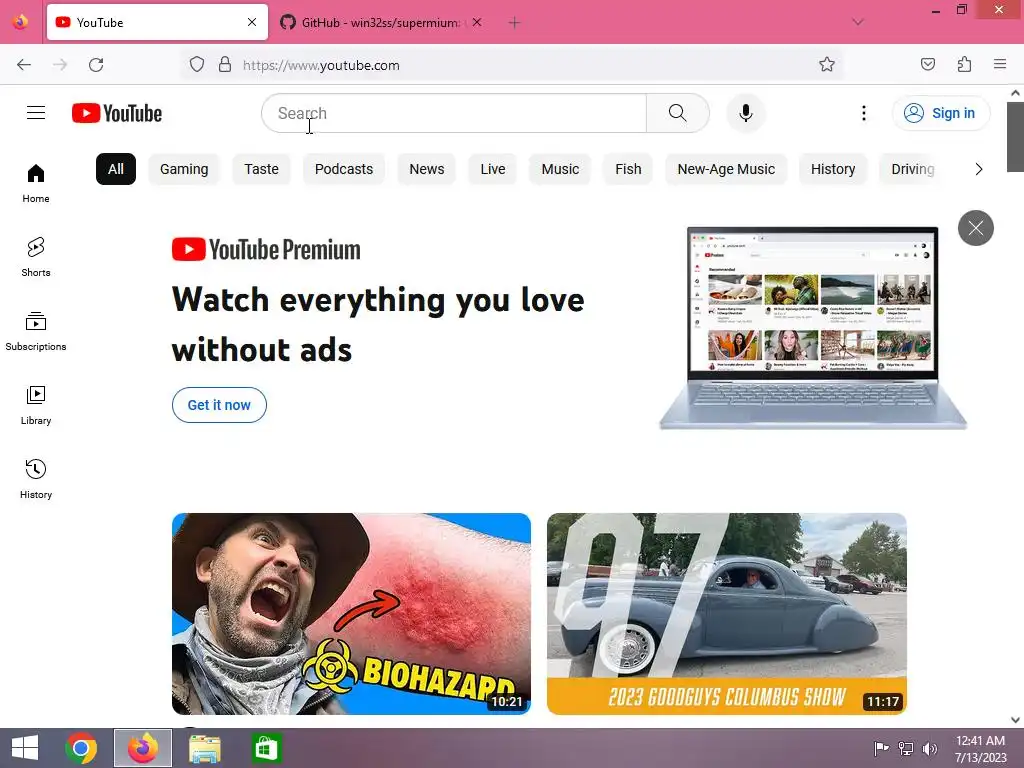Close the YouTube tab
The height and width of the screenshot is (768, 1024).
(252, 22)
